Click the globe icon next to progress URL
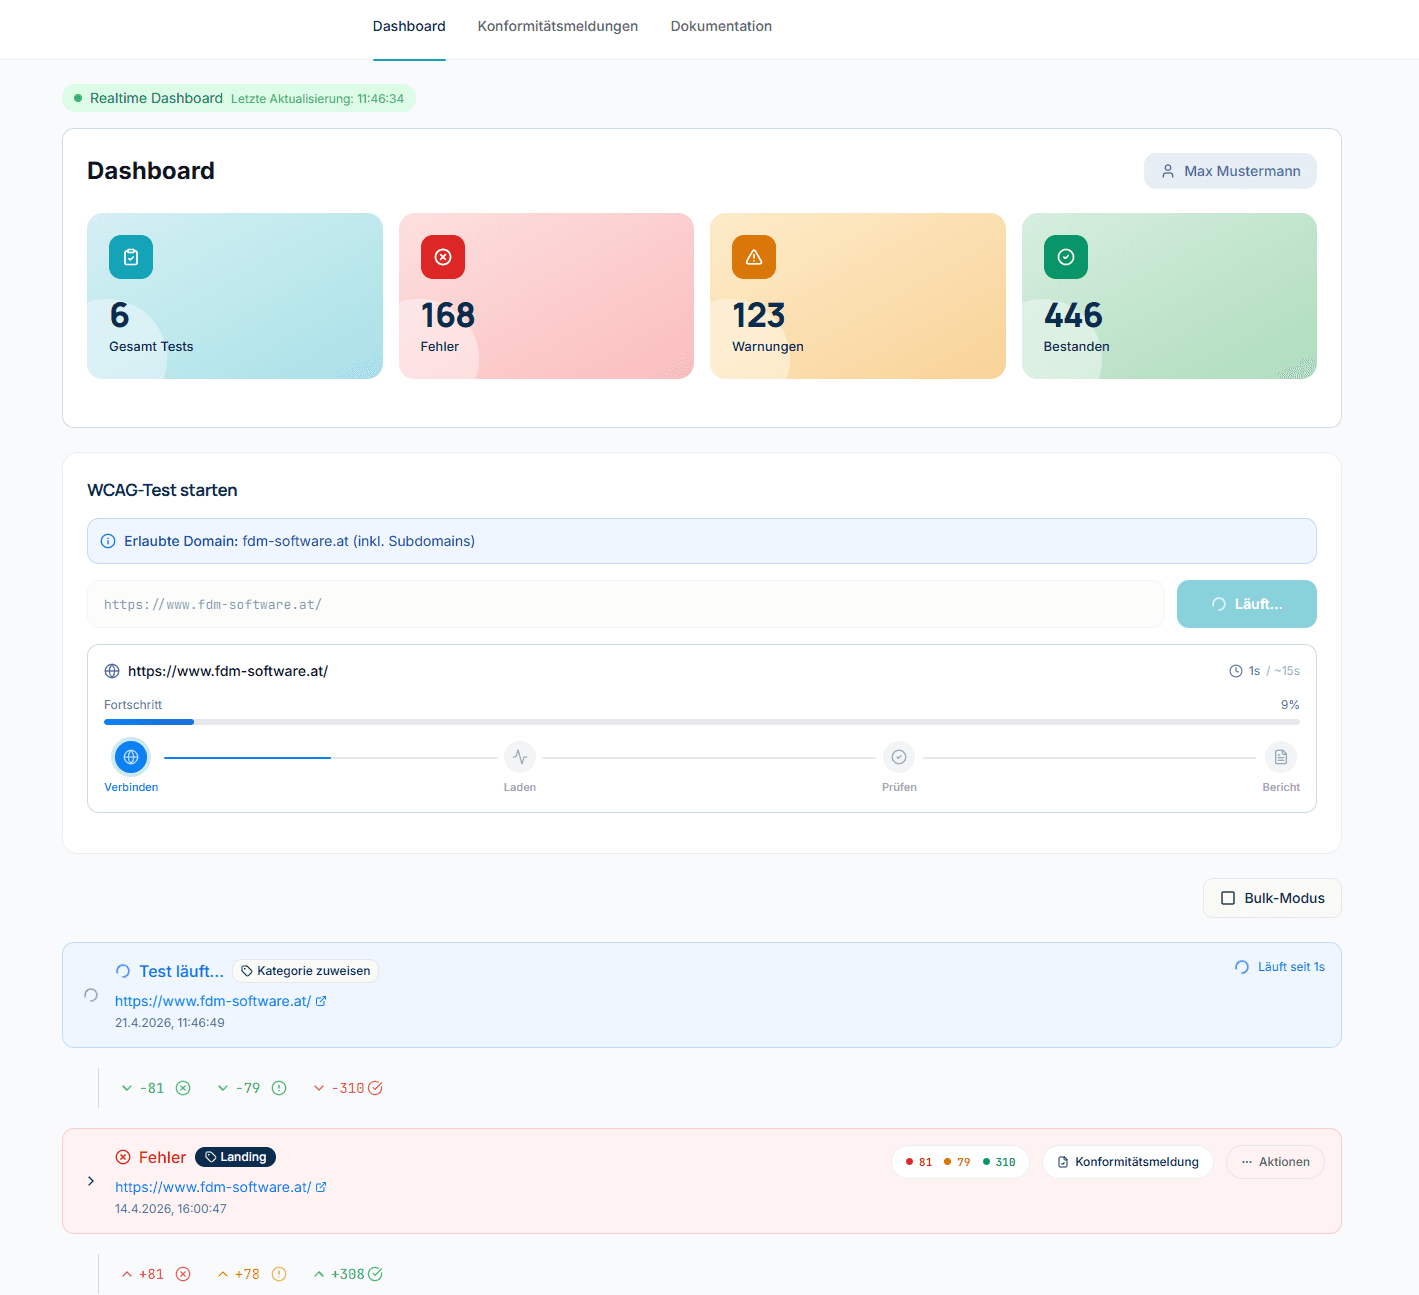This screenshot has height=1295, width=1419. 112,671
